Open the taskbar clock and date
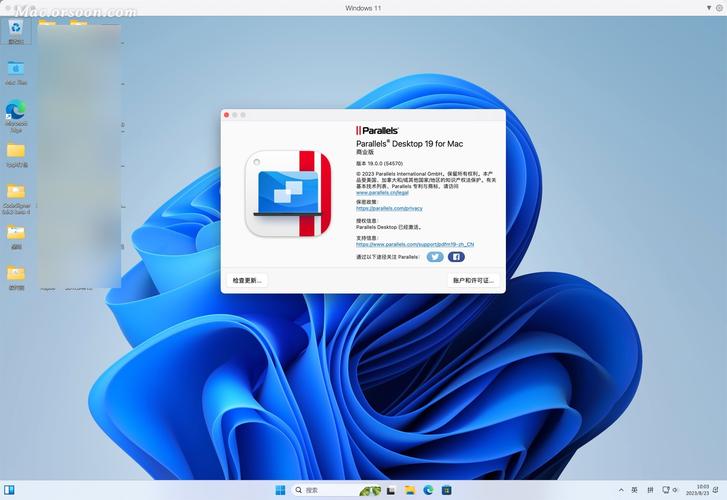This screenshot has width=727, height=500. (x=697, y=490)
